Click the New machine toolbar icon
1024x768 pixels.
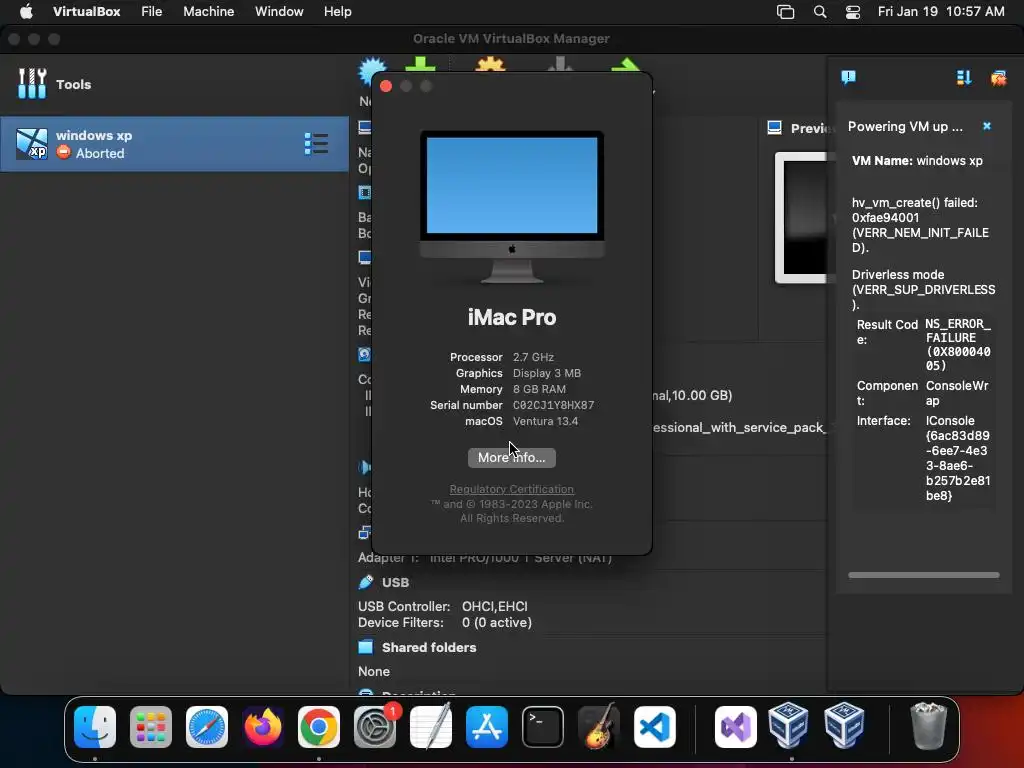pyautogui.click(x=373, y=69)
